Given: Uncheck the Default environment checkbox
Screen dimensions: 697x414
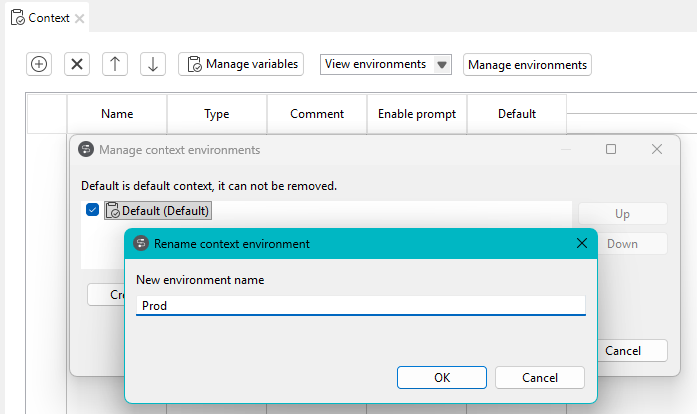Looking at the screenshot, I should (93, 210).
